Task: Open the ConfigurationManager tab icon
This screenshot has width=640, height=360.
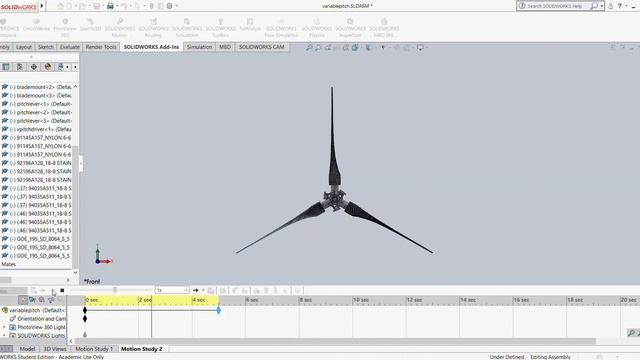Action: pyautogui.click(x=33, y=67)
